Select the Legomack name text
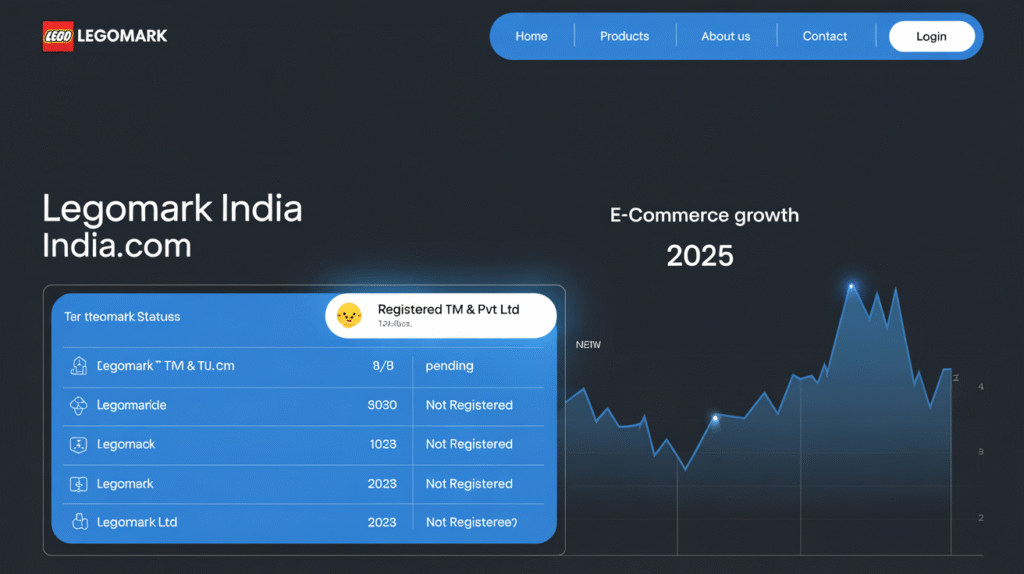The height and width of the screenshot is (574, 1024). (126, 444)
